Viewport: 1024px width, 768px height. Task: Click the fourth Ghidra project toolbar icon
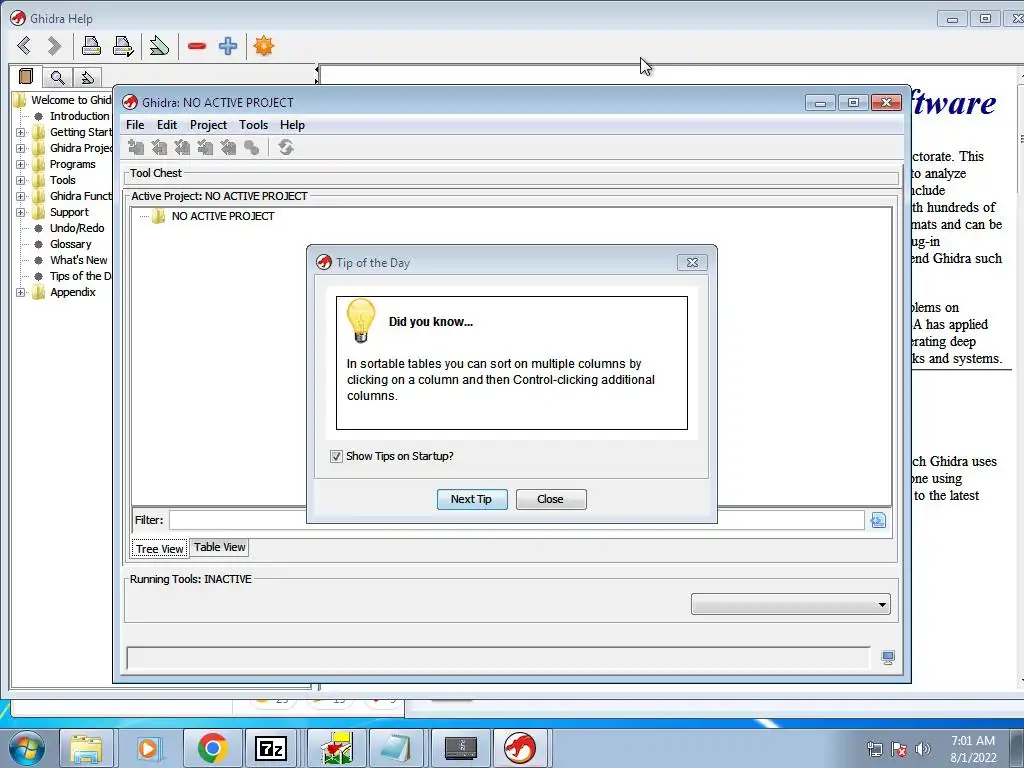205,148
